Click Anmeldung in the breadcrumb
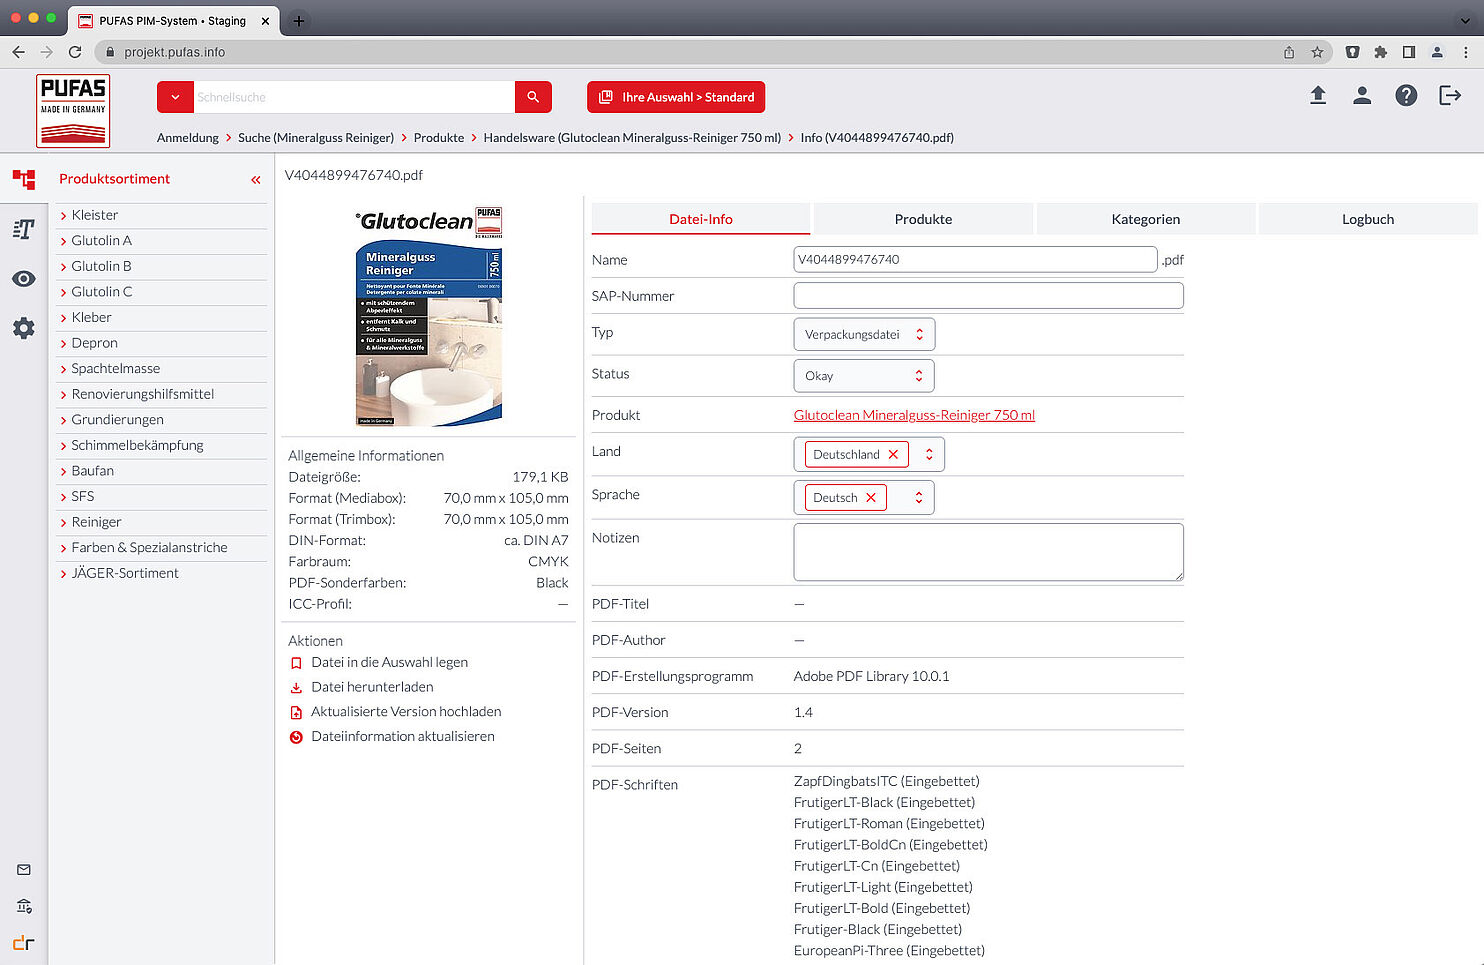 pyautogui.click(x=188, y=138)
